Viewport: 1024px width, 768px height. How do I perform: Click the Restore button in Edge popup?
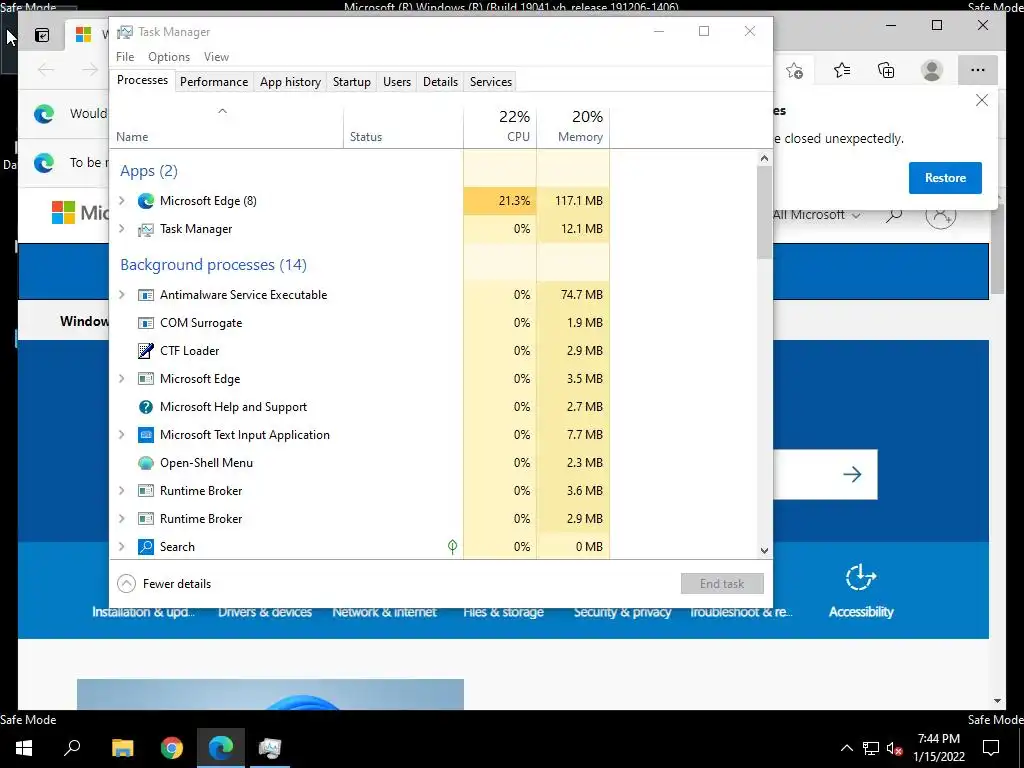point(945,178)
